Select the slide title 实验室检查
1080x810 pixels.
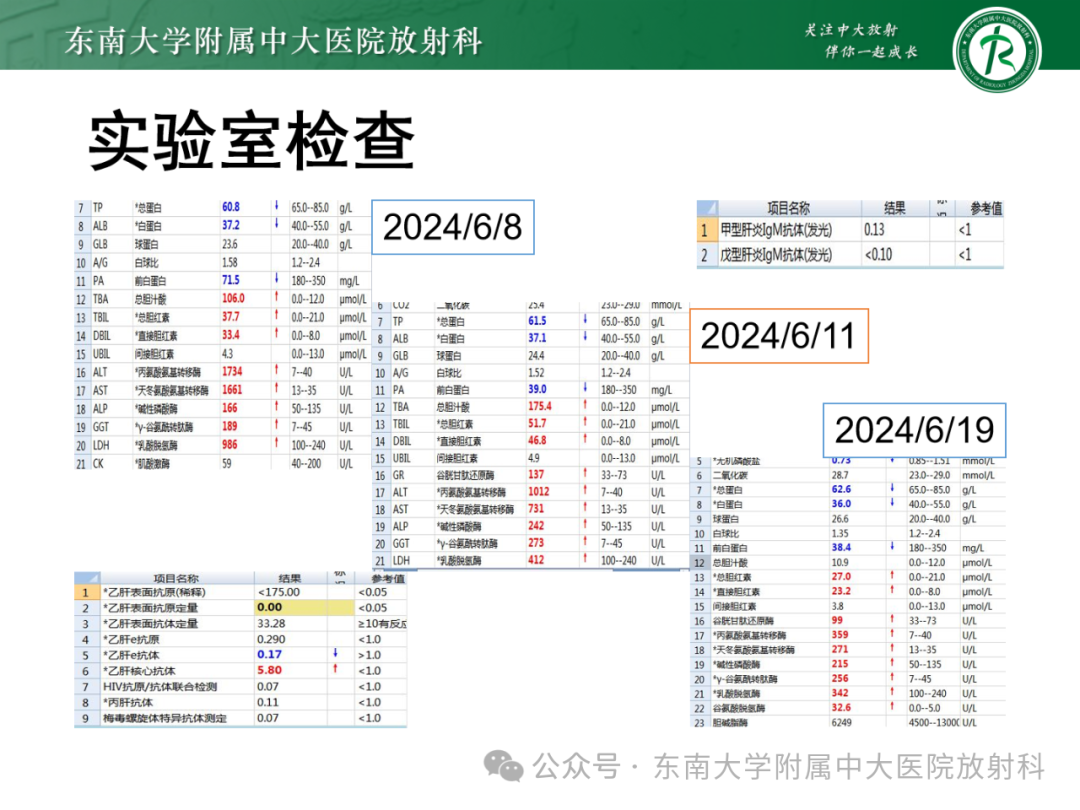252,141
